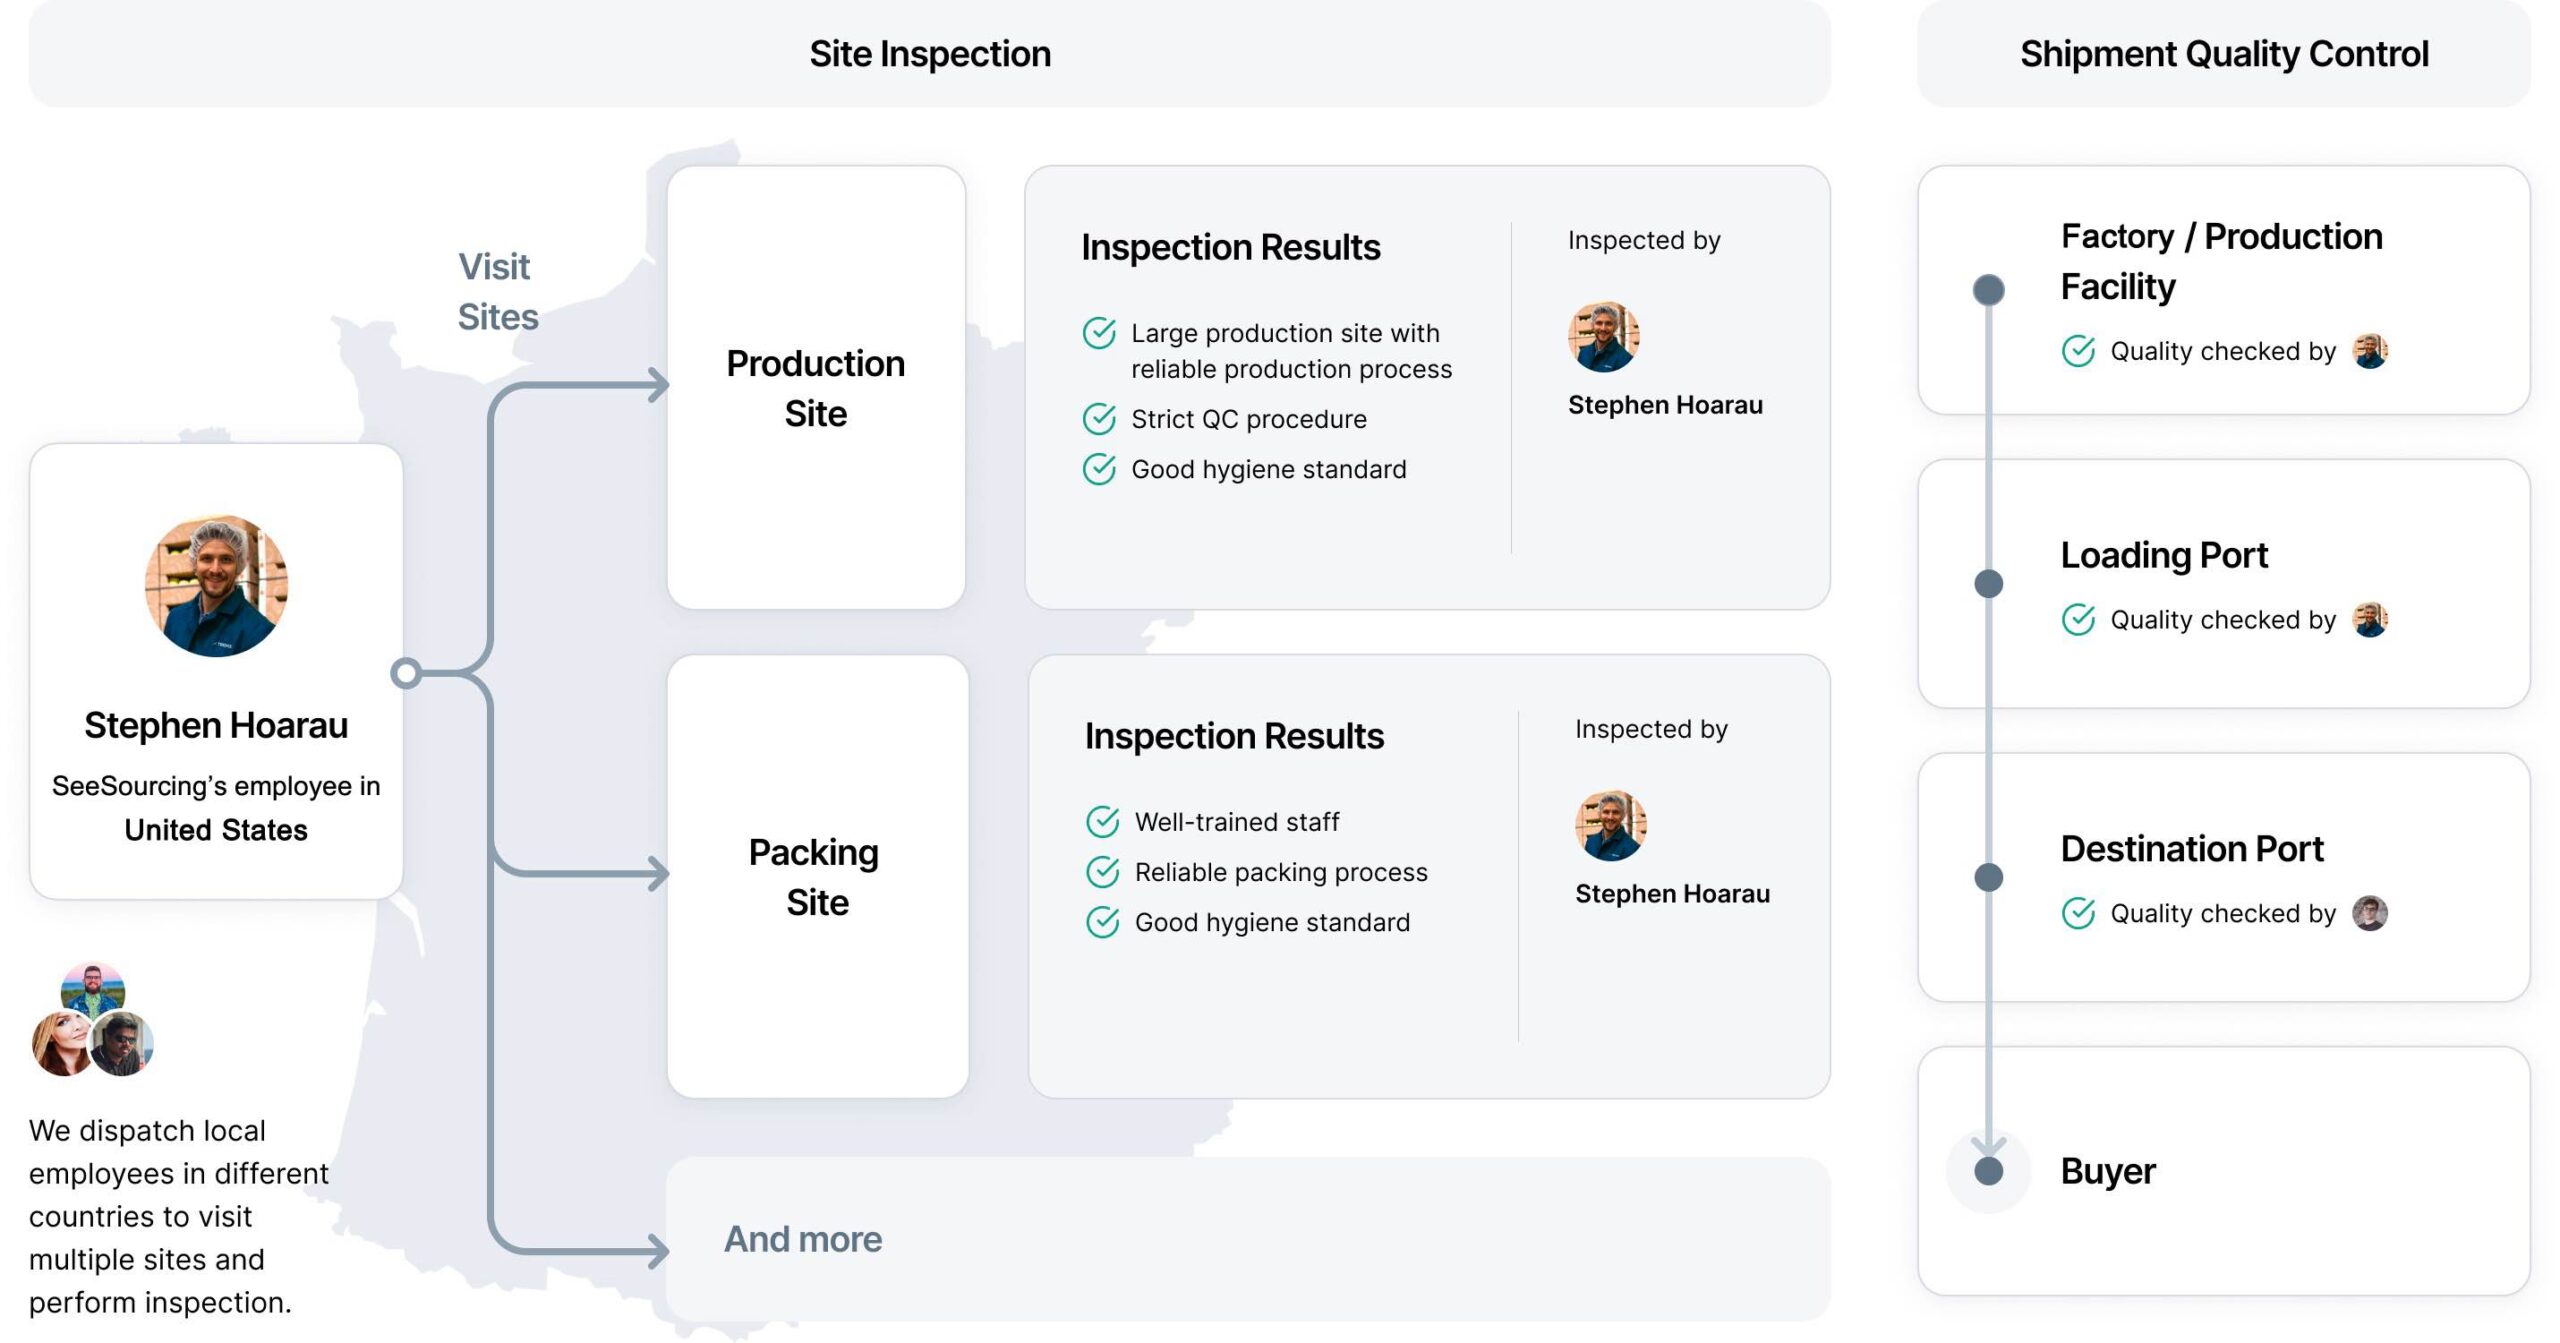Click the Buyer timeline end marker
This screenshot has width=2560, height=1343.
[x=1988, y=1171]
